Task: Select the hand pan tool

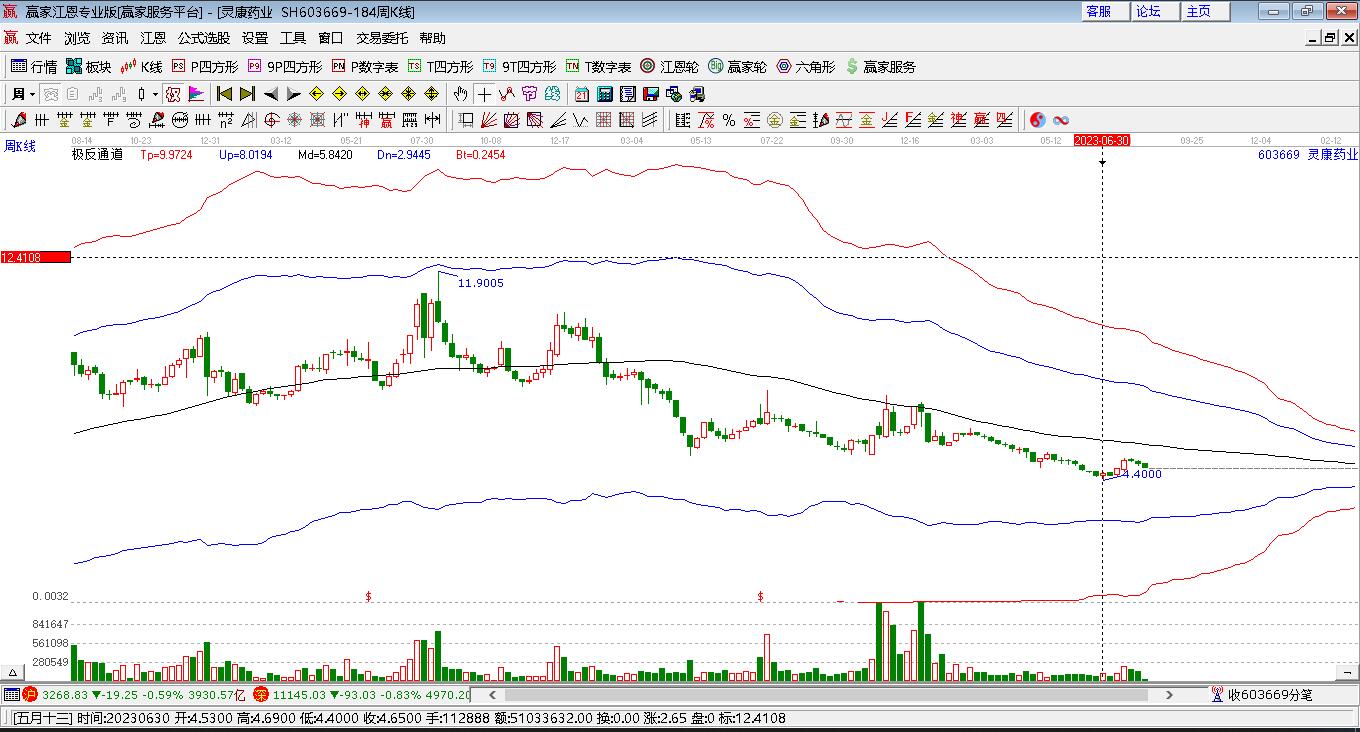Action: click(460, 94)
